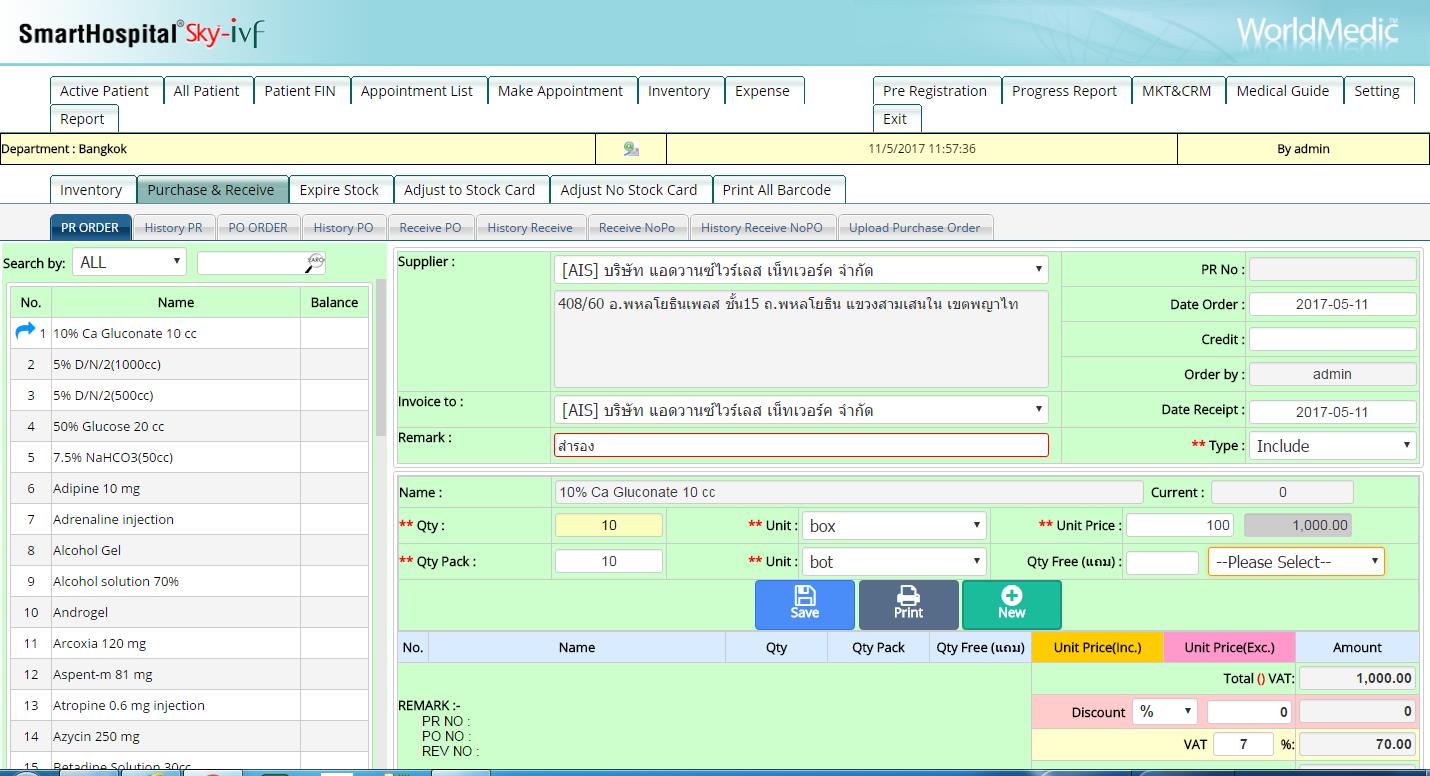
Task: Open History Receive tab
Action: point(530,227)
